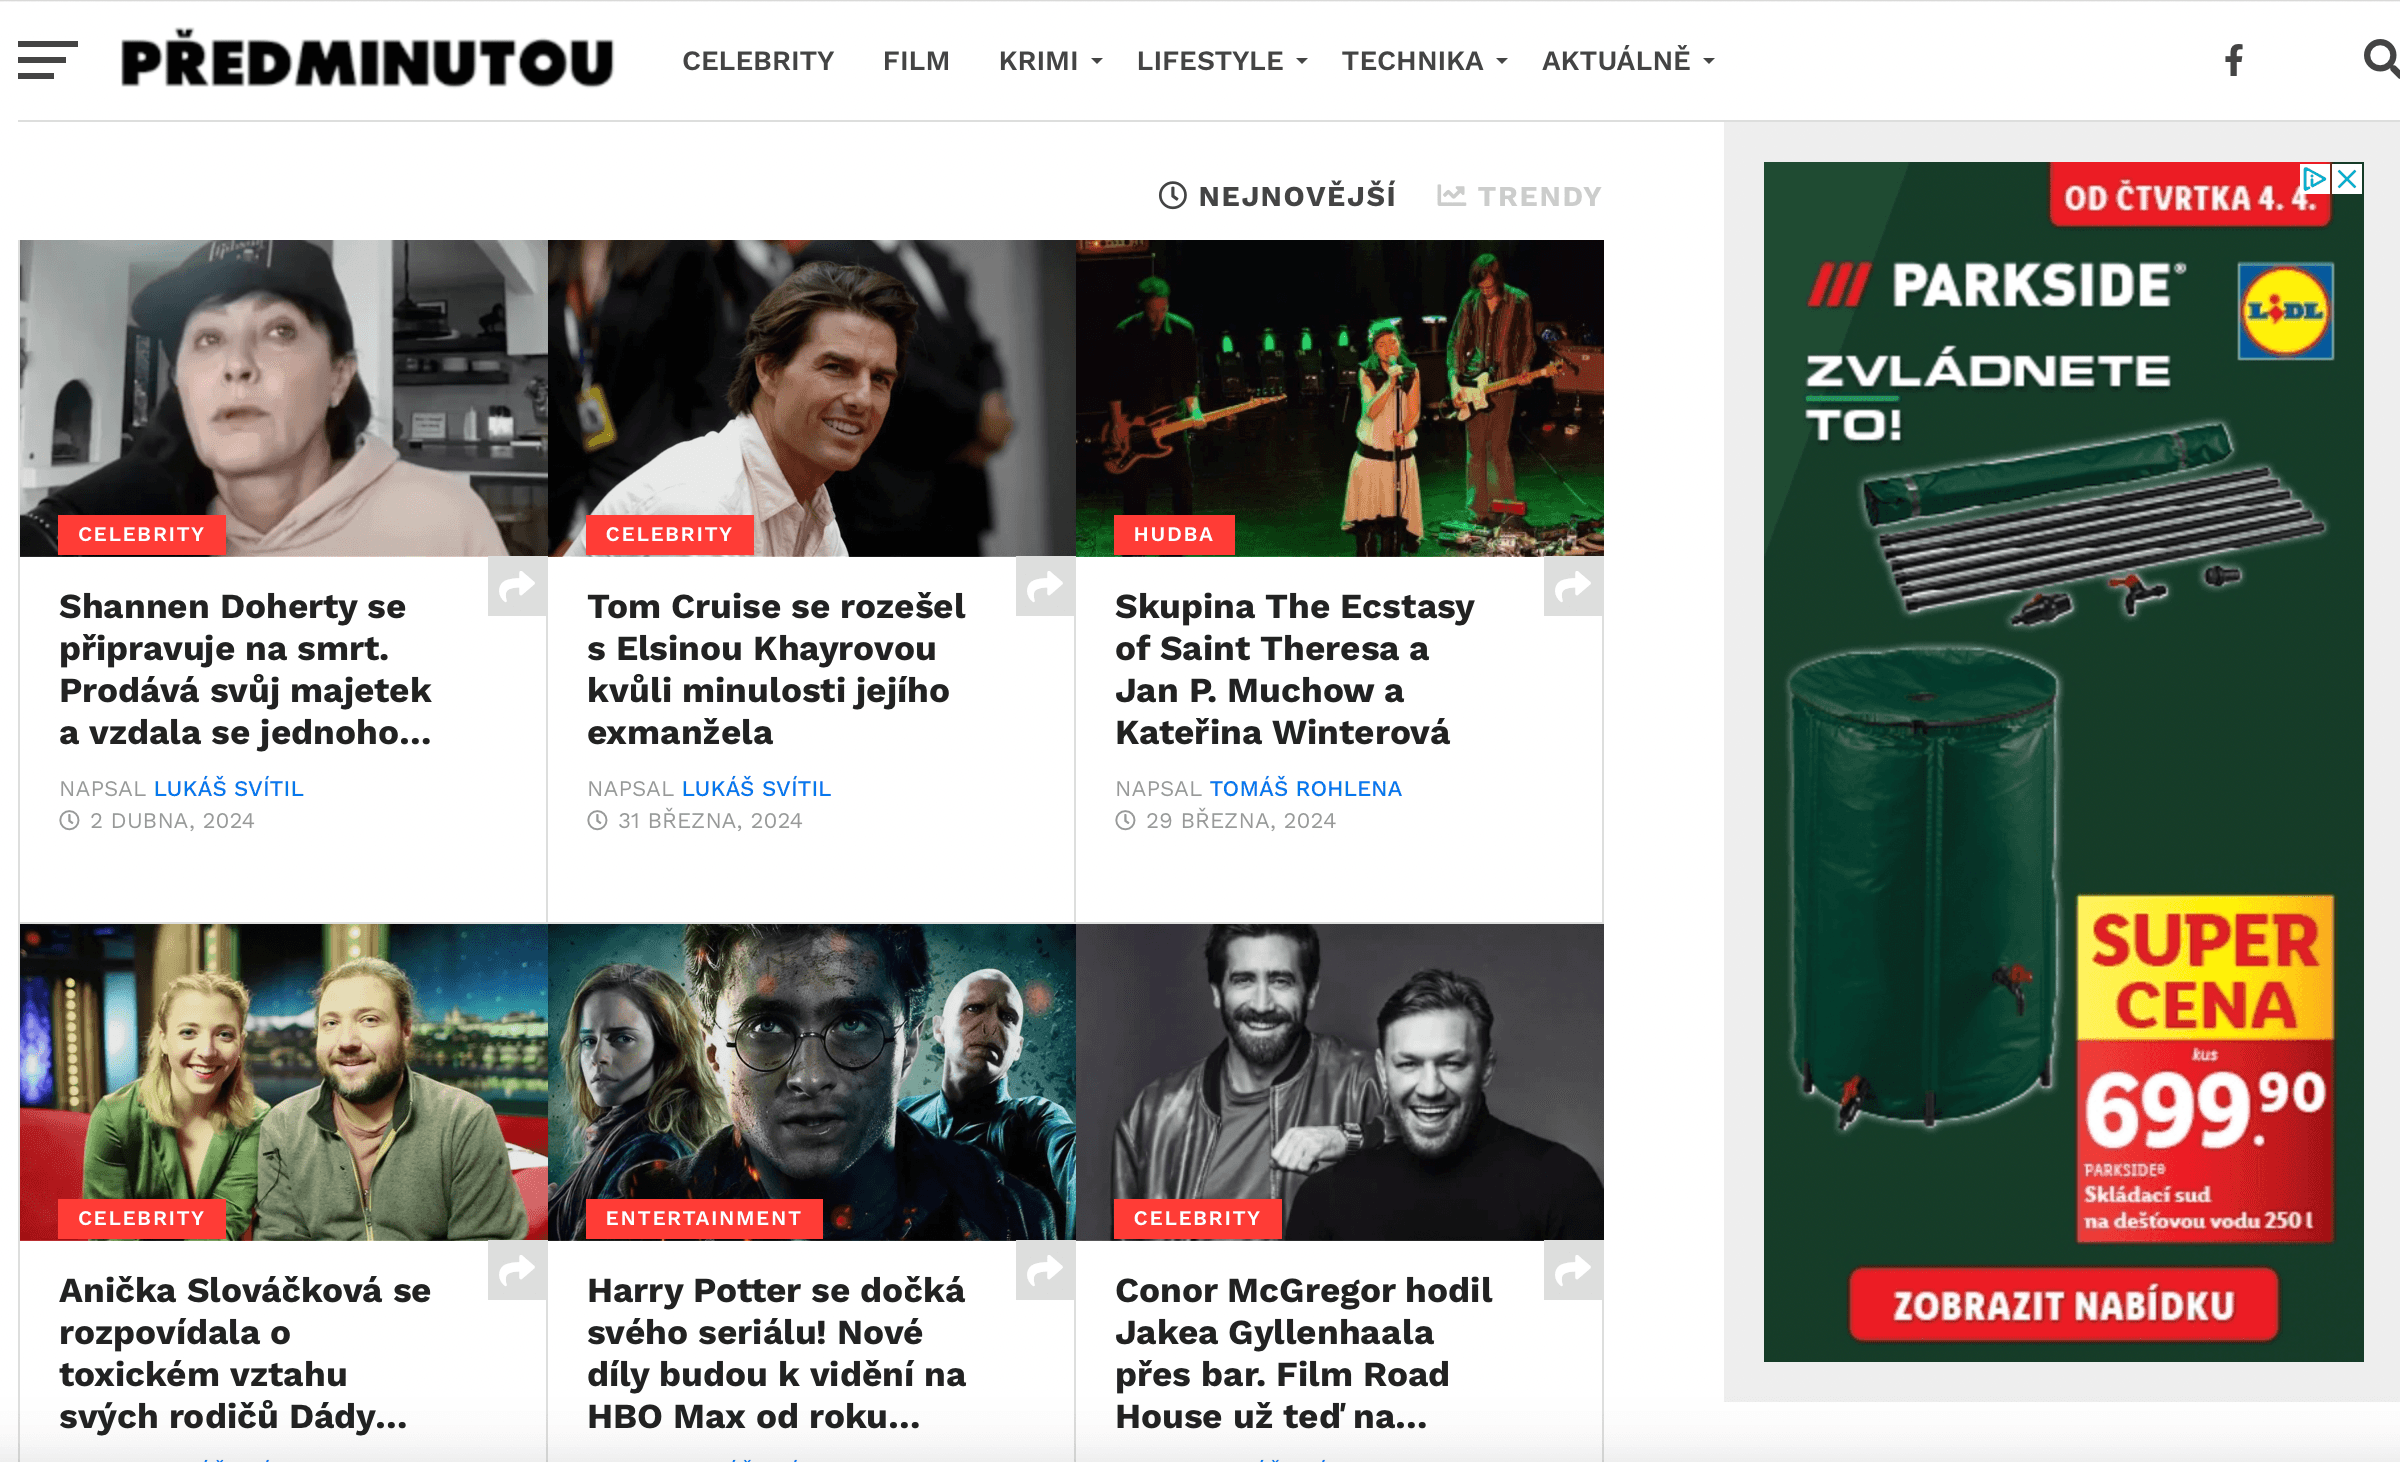This screenshot has width=2400, height=1462.
Task: Click the Facebook icon in header
Action: pyautogui.click(x=2234, y=61)
